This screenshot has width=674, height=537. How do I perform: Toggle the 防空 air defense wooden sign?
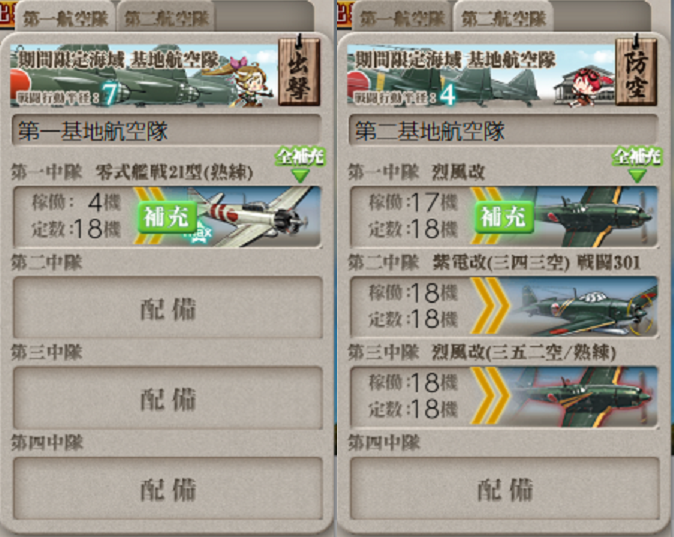(636, 71)
